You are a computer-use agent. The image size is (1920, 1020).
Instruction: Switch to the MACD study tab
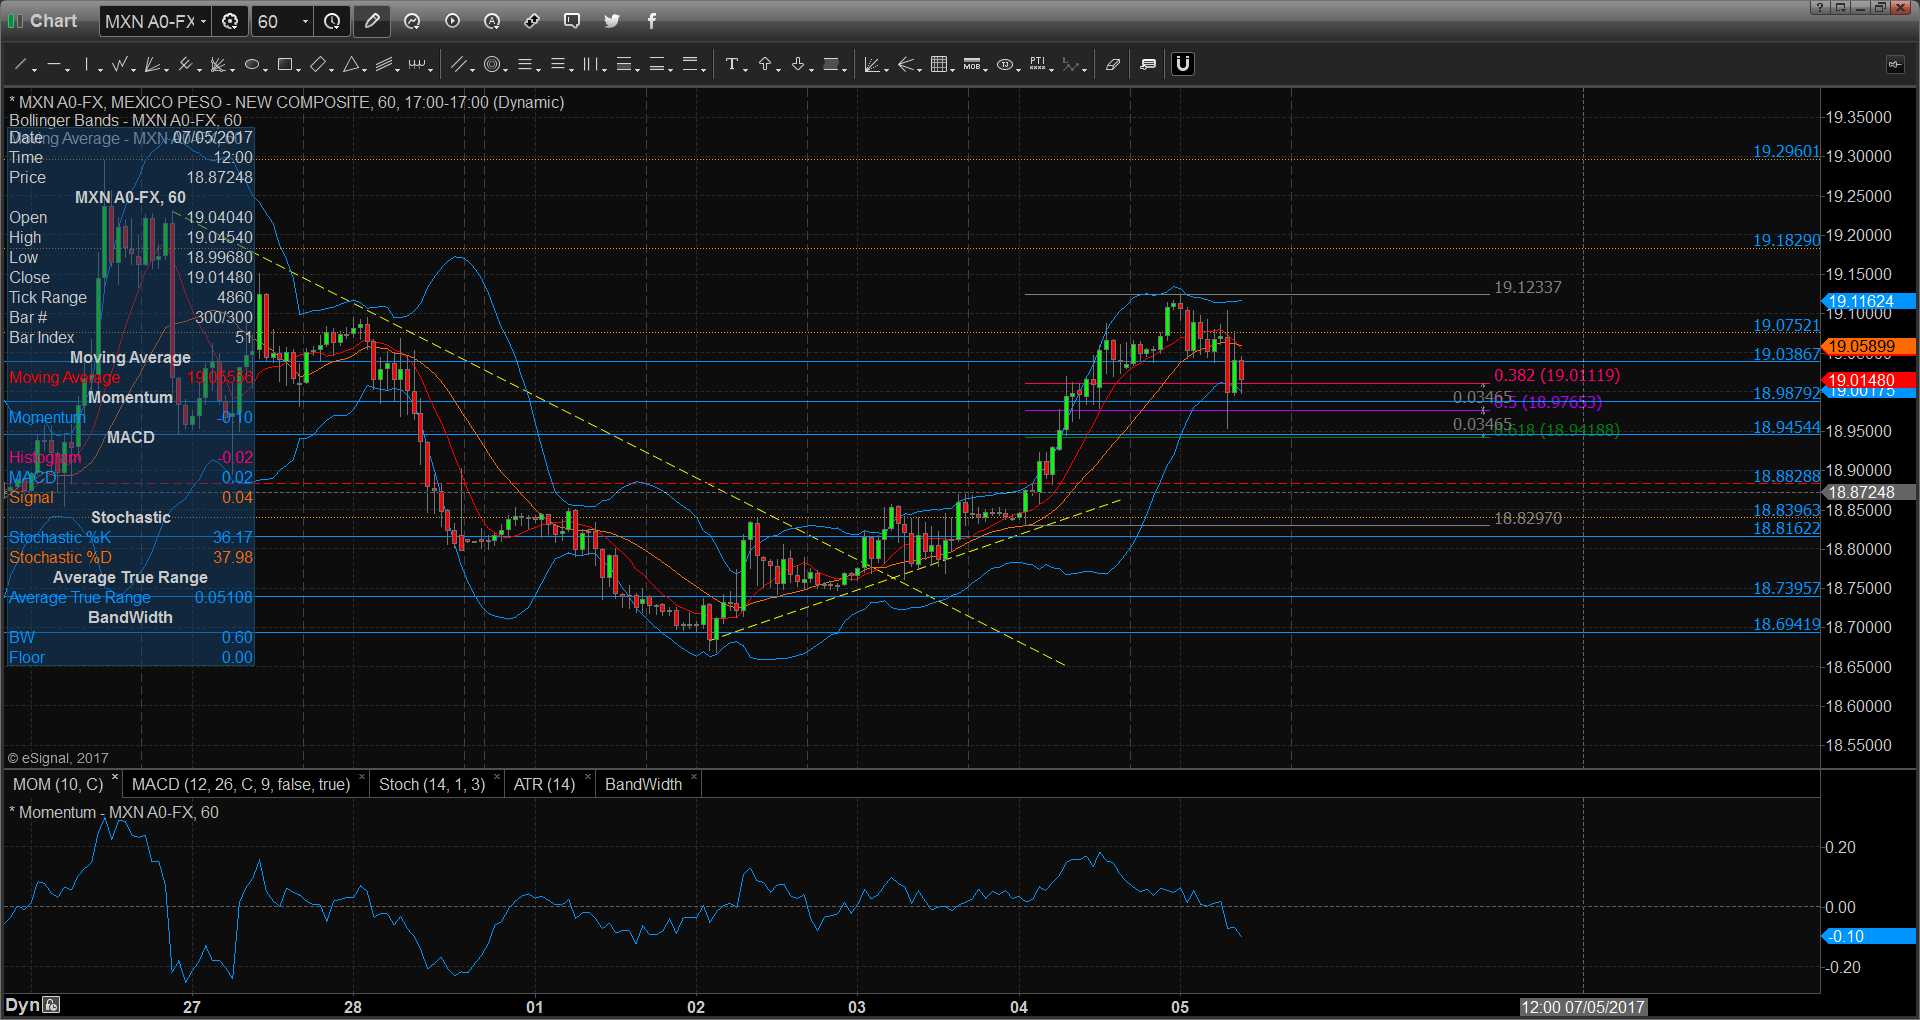241,785
